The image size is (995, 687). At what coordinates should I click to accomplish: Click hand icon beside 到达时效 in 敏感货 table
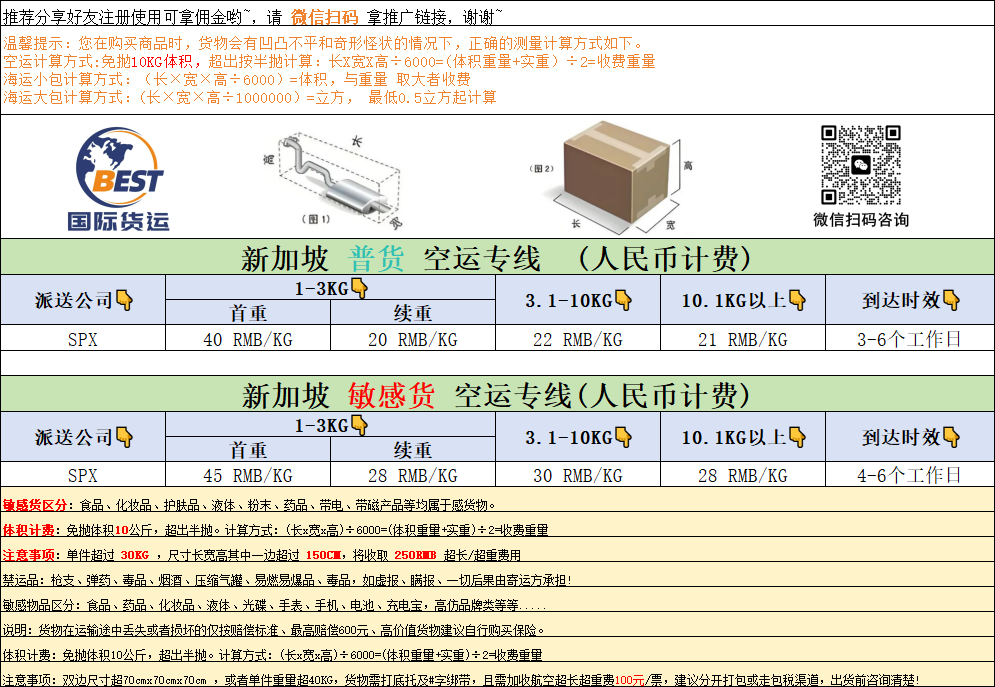[x=950, y=437]
